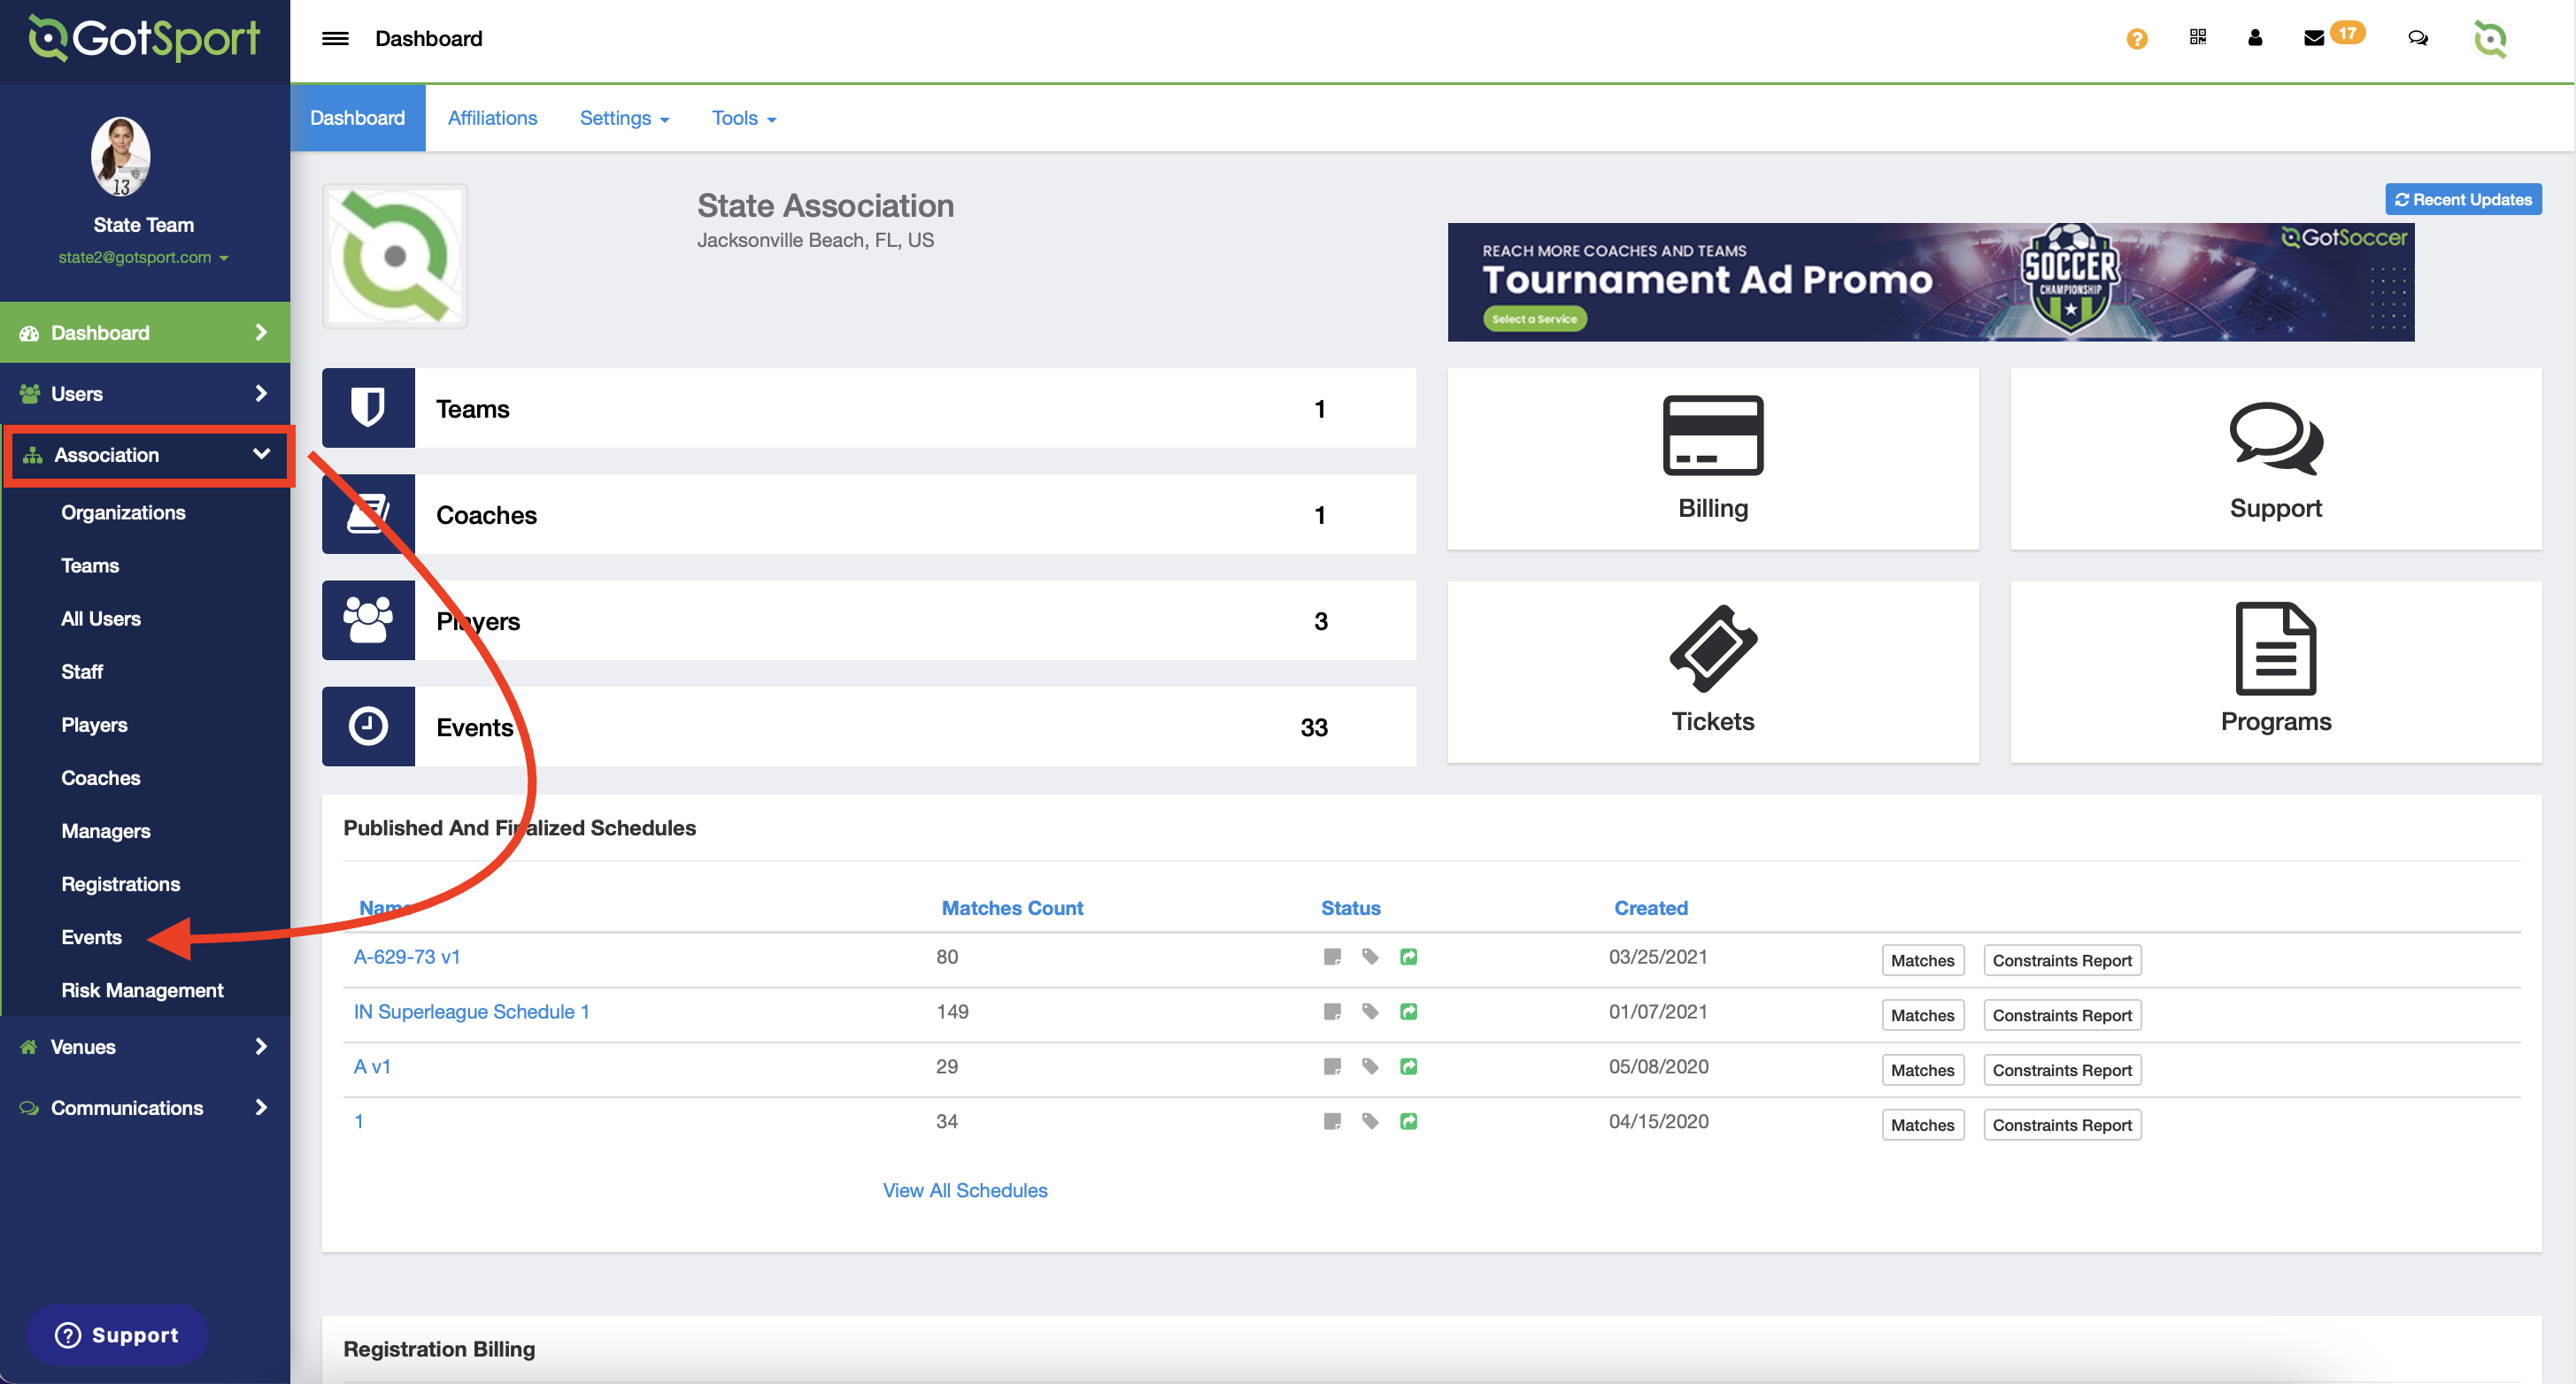The image size is (2576, 1384).
Task: Click Matches button for A-629-73 v1
Action: (x=1922, y=959)
